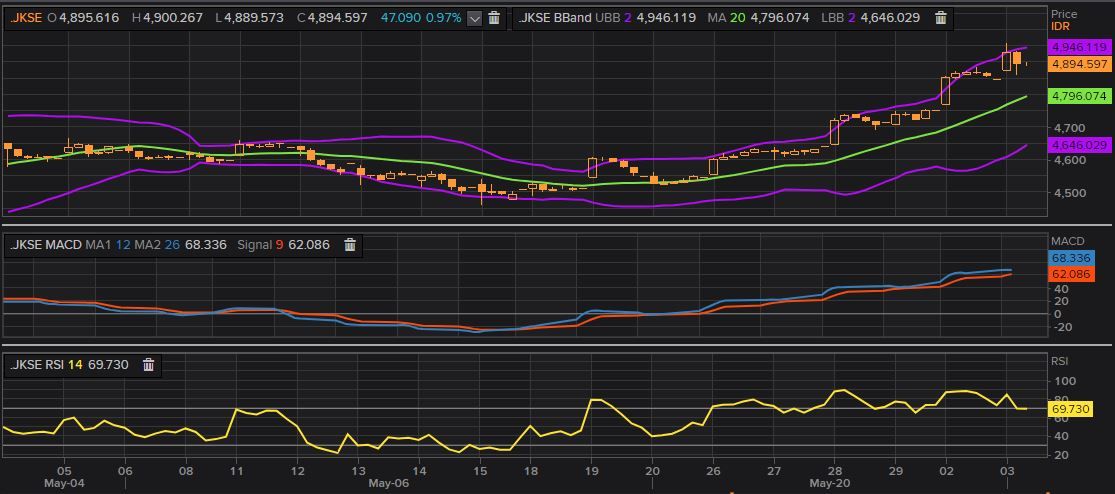Click the 05 tick on time axis
1115x494 pixels.
tap(65, 470)
